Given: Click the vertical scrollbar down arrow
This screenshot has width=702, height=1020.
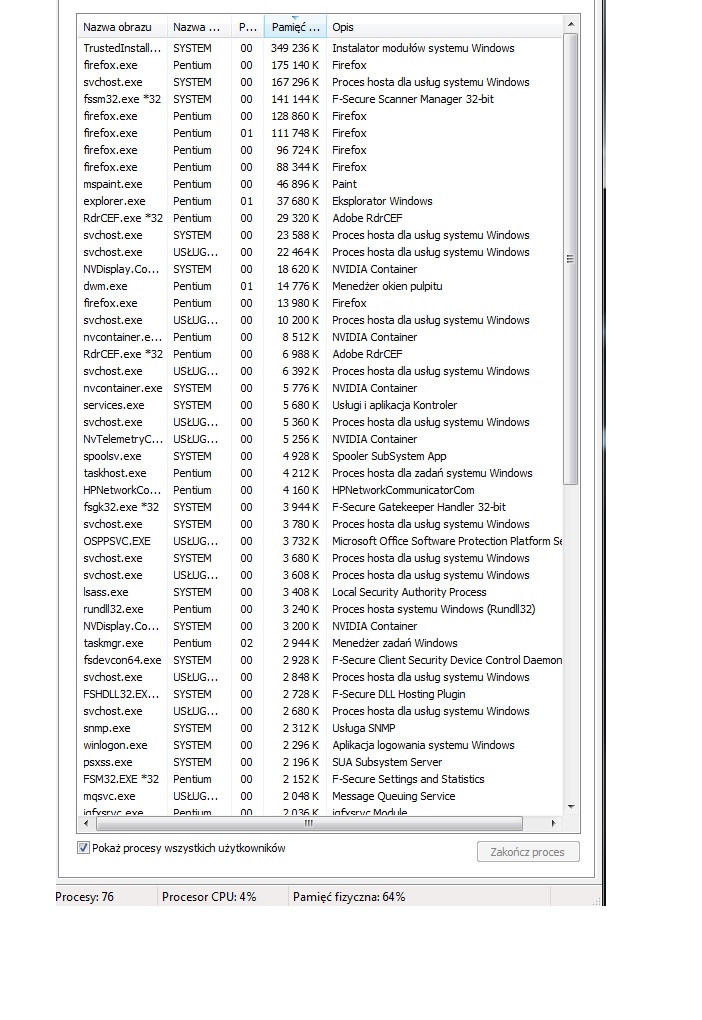Looking at the screenshot, I should click(571, 807).
